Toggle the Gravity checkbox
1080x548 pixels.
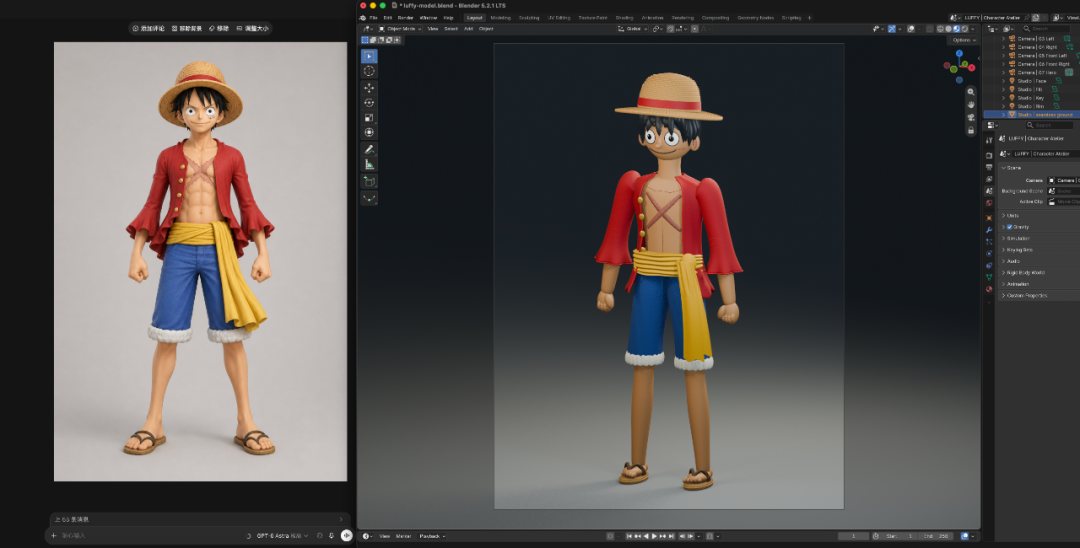(x=1009, y=227)
